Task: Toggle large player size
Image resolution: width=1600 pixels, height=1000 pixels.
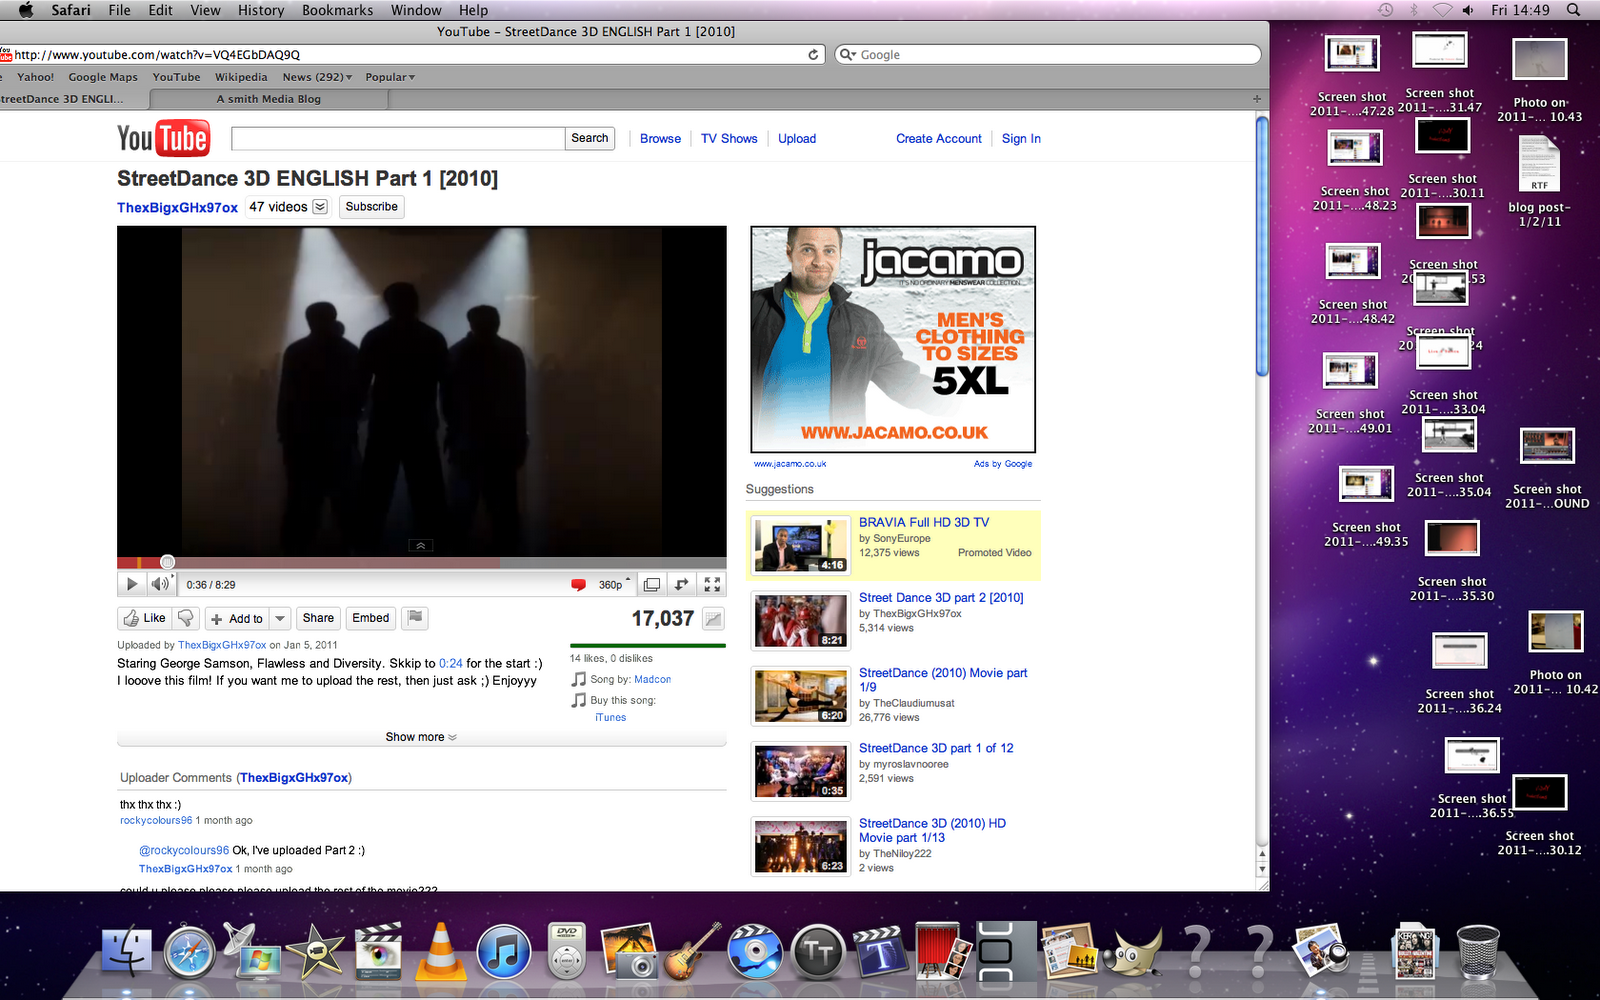Action: point(681,585)
